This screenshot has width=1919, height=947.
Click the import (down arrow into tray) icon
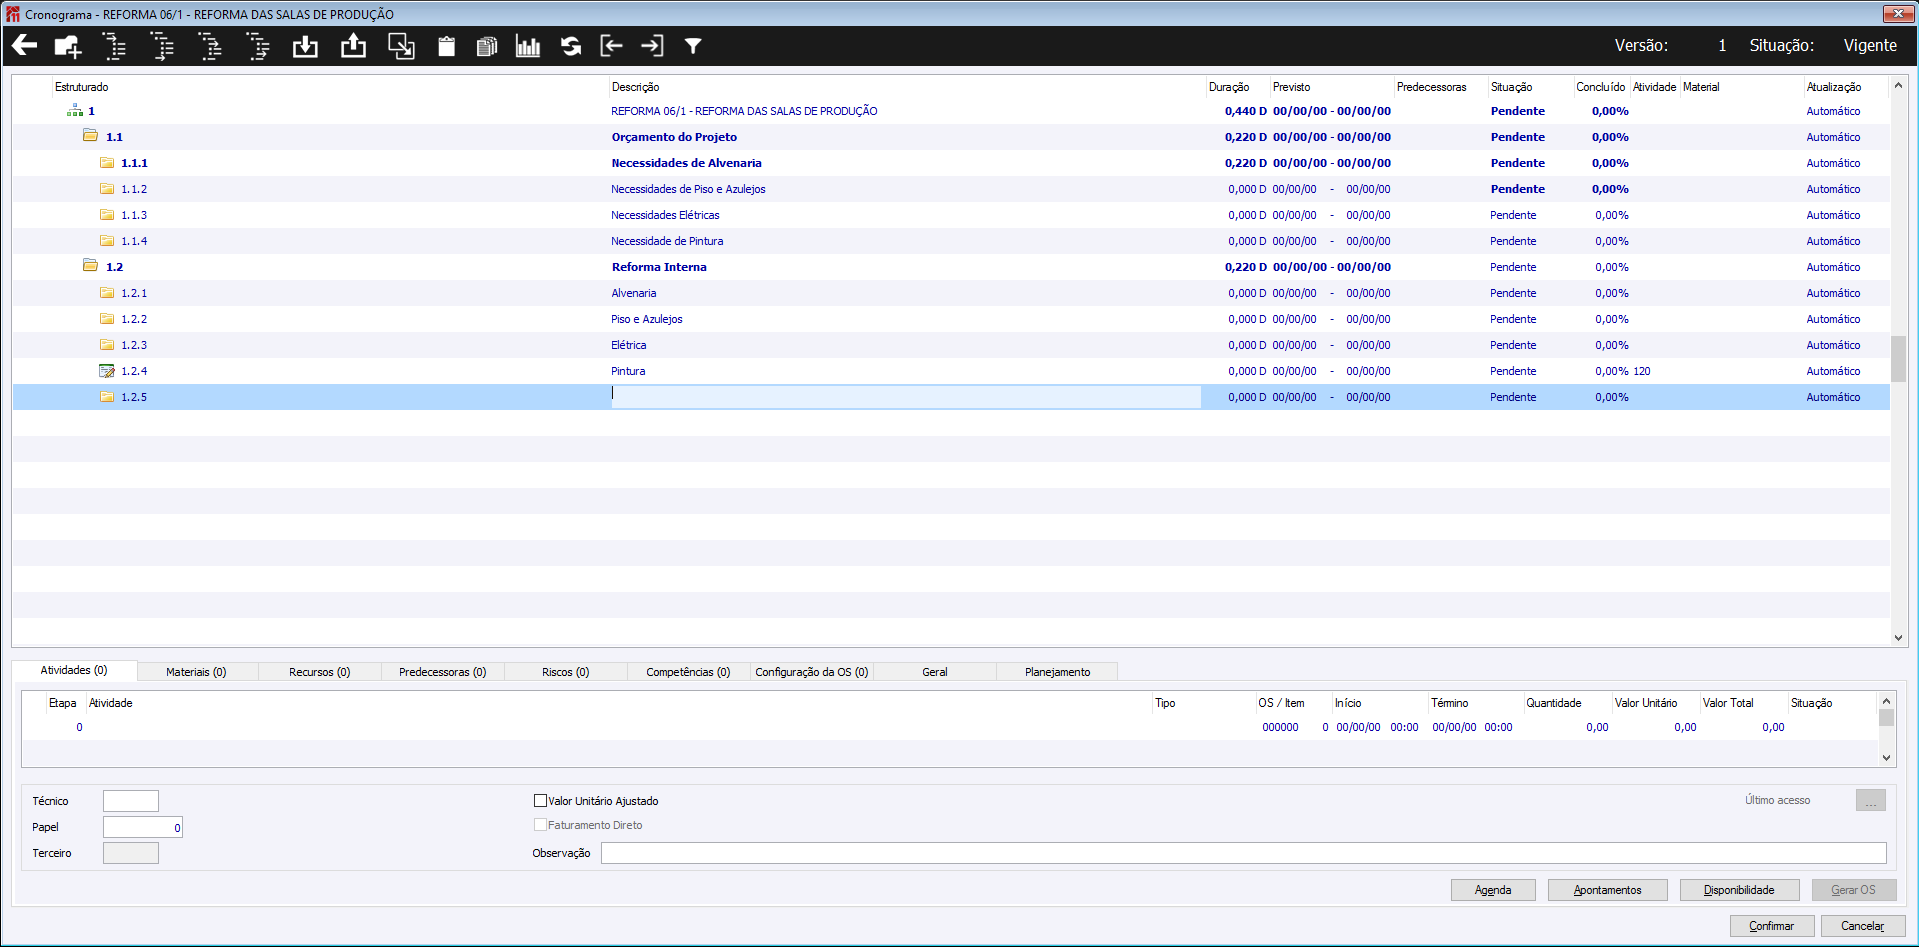pos(305,46)
